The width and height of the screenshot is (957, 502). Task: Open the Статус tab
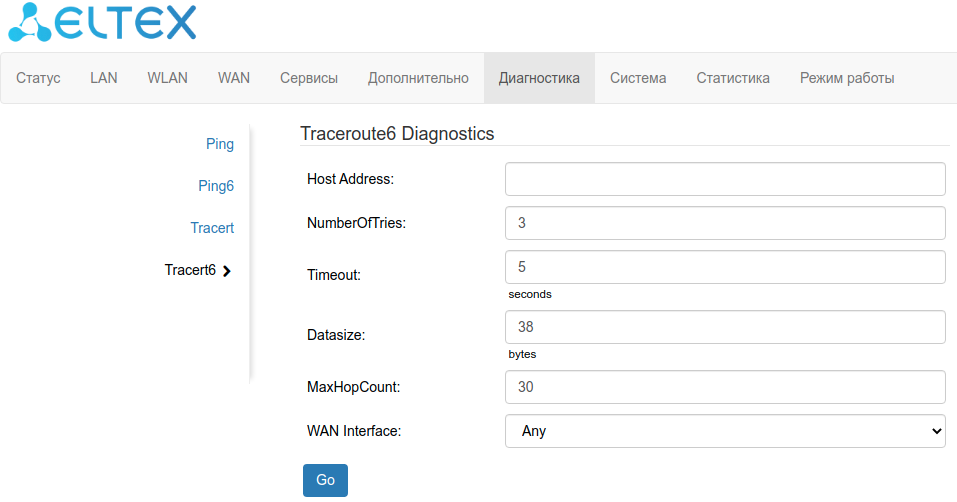point(39,78)
